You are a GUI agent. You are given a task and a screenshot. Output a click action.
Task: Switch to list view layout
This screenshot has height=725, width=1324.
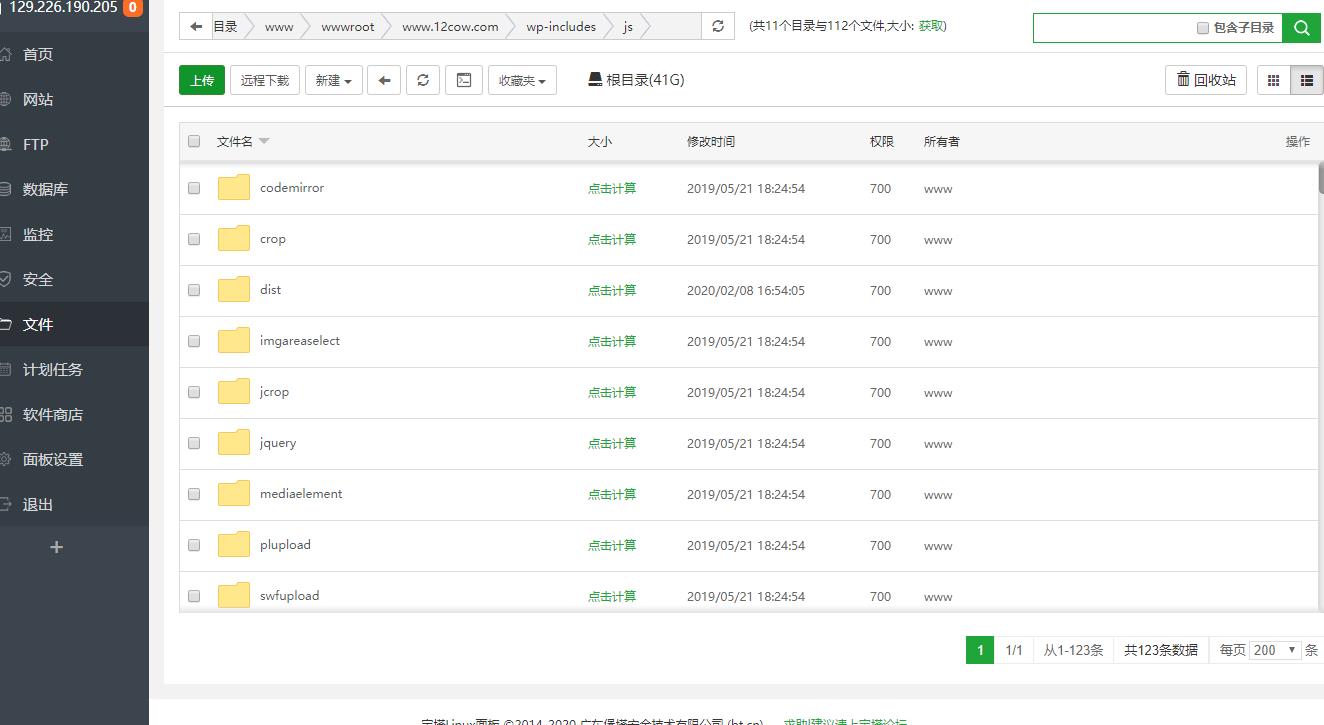point(1306,80)
